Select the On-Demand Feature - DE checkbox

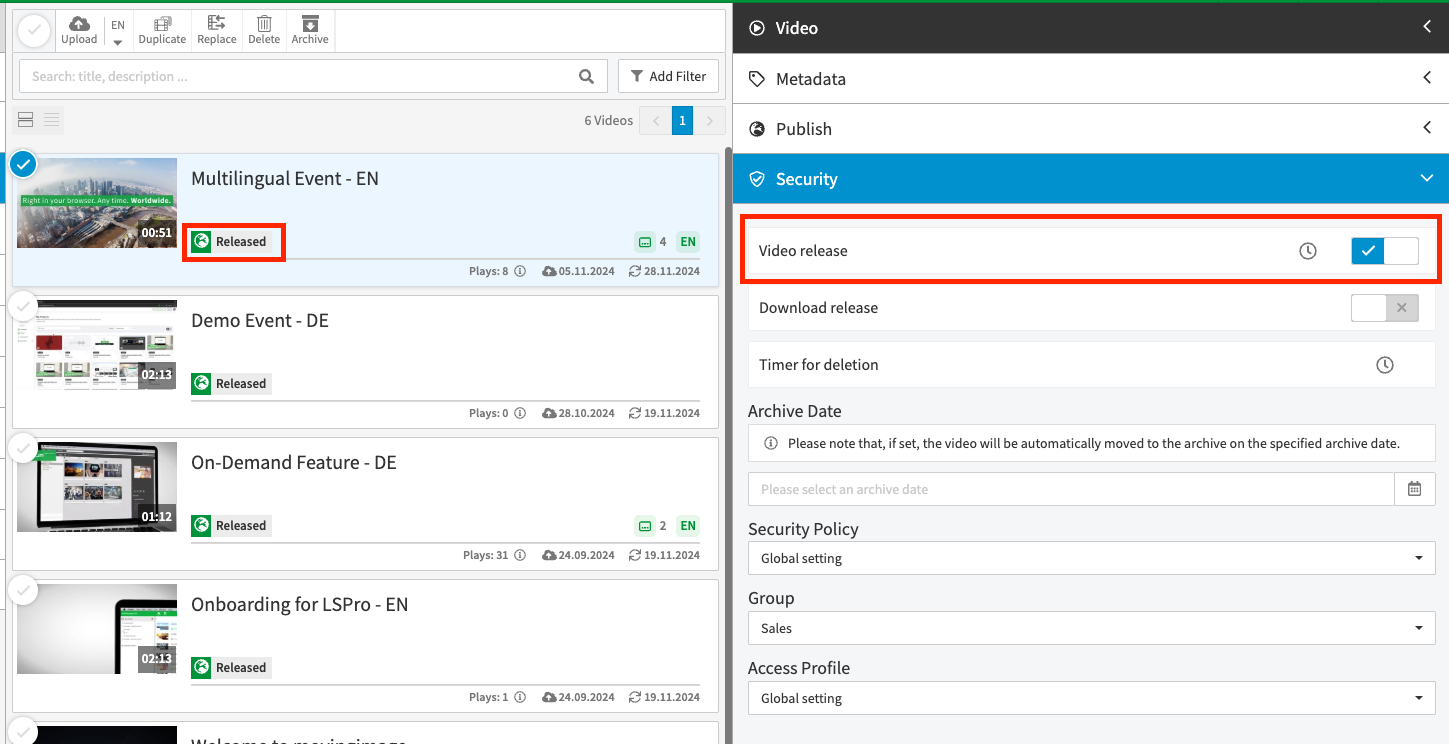[24, 448]
